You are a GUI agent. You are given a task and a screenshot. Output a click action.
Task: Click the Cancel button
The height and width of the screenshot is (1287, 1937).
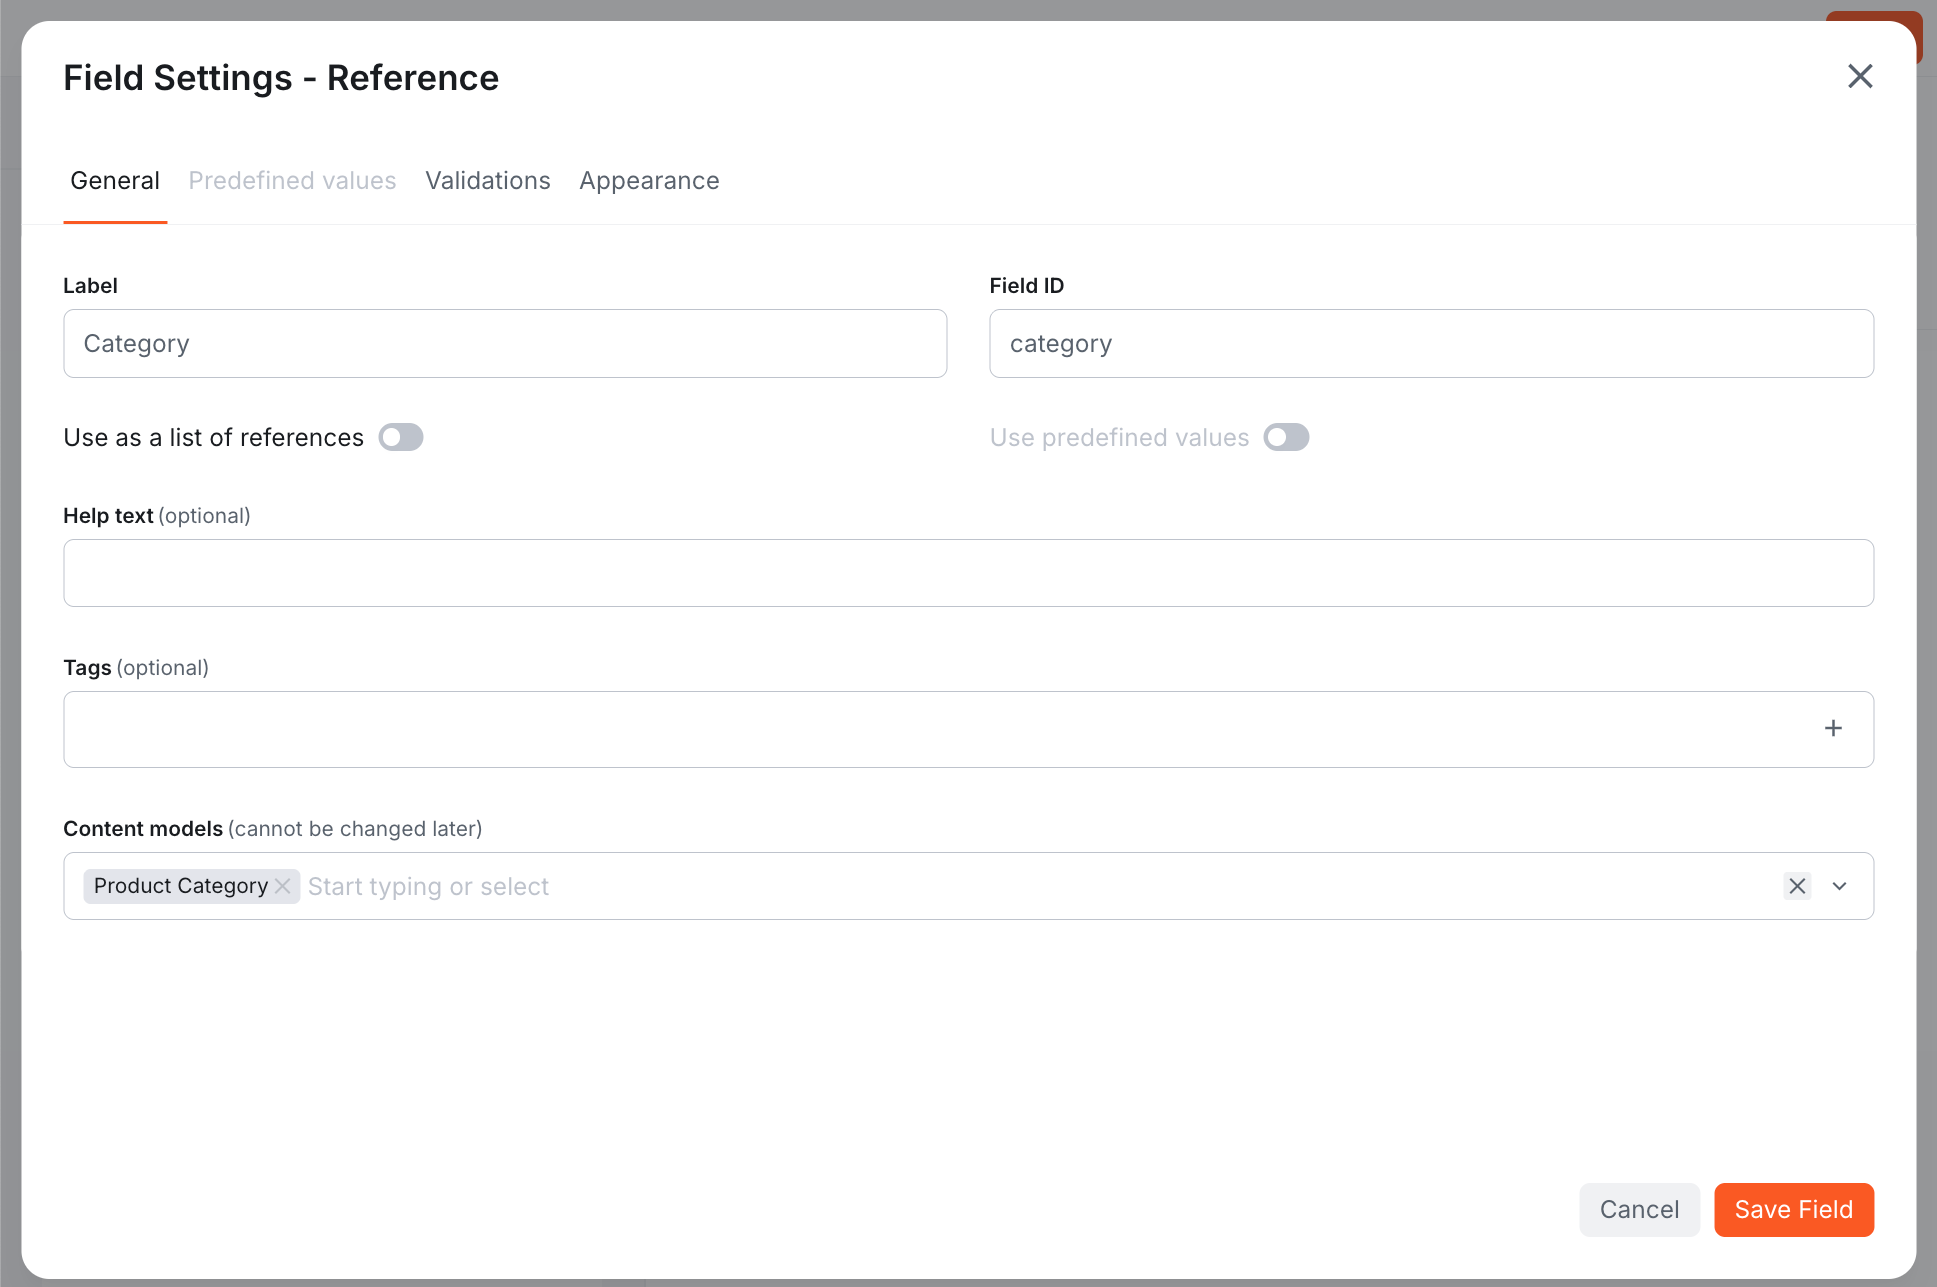click(1639, 1209)
